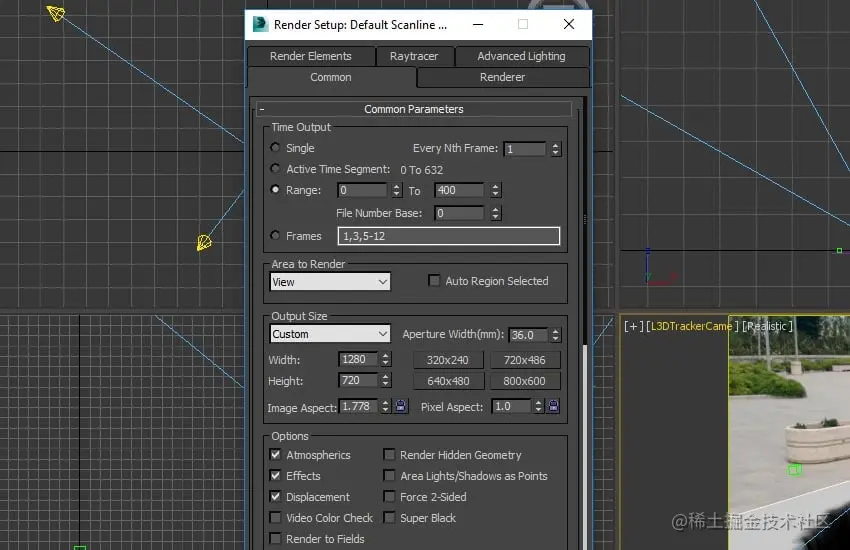Minimize the Render Setup dialog
The height and width of the screenshot is (550, 850).
[x=478, y=24]
